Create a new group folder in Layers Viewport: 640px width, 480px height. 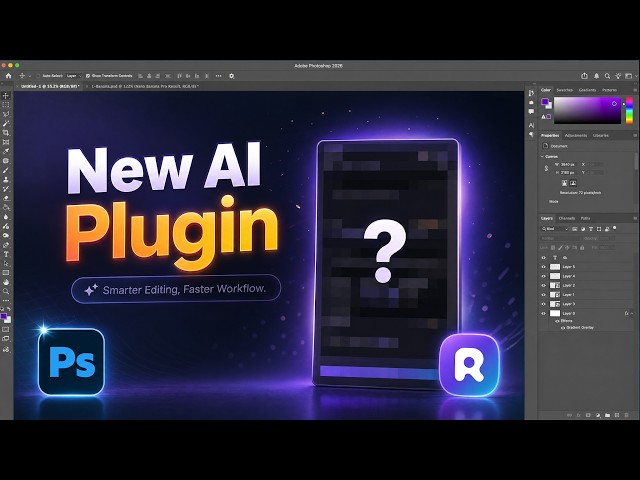(x=607, y=416)
